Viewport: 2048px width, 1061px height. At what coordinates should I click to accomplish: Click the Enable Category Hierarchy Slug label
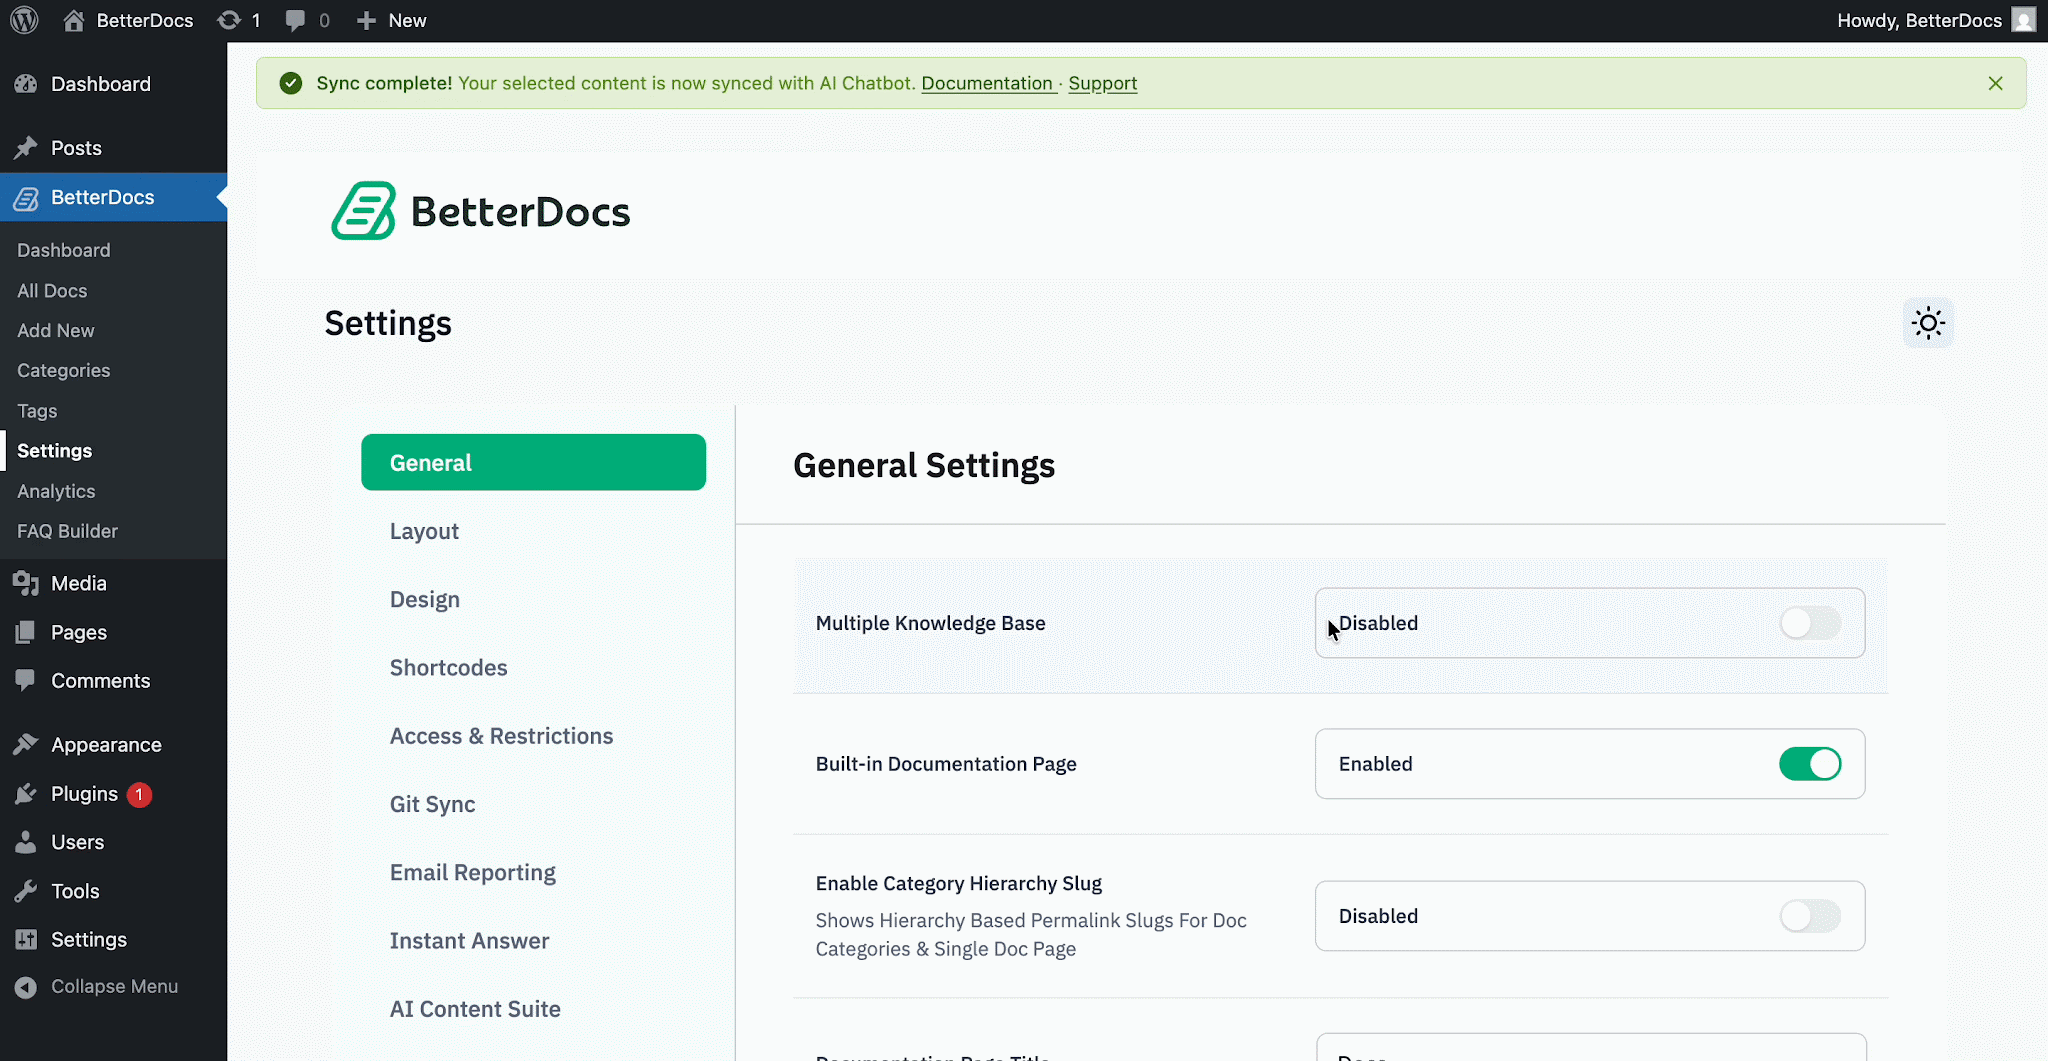(958, 884)
